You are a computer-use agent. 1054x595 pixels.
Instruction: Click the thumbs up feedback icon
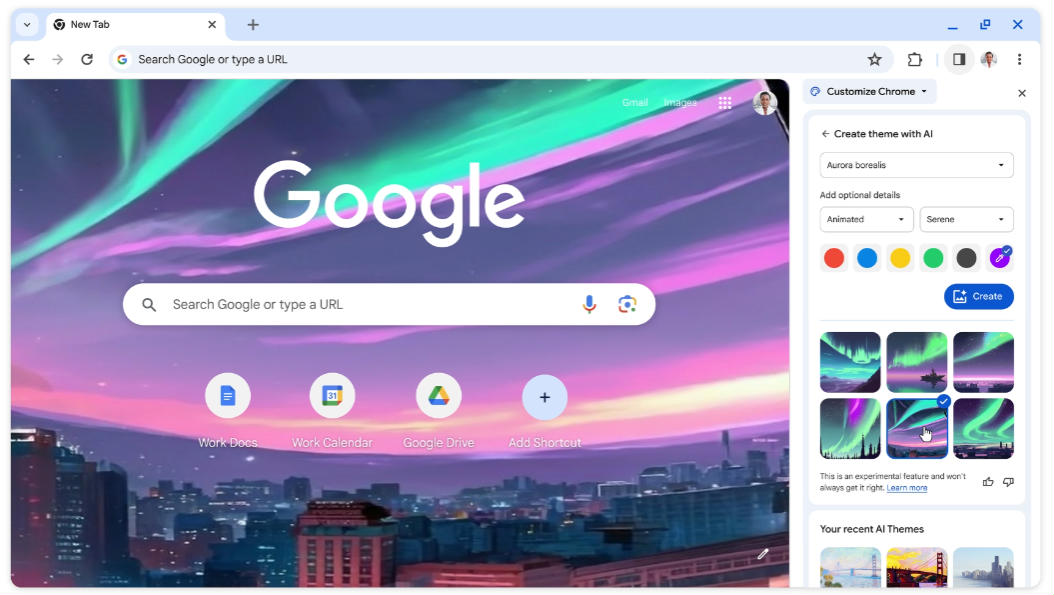pos(987,482)
